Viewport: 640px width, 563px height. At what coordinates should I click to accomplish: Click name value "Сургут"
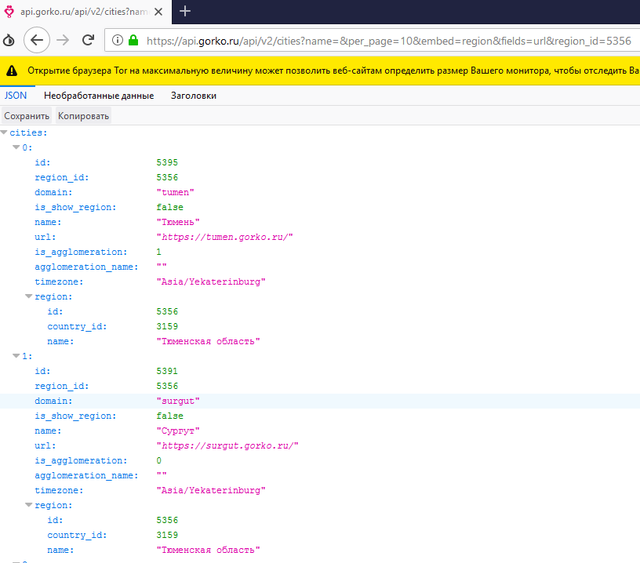pos(178,431)
